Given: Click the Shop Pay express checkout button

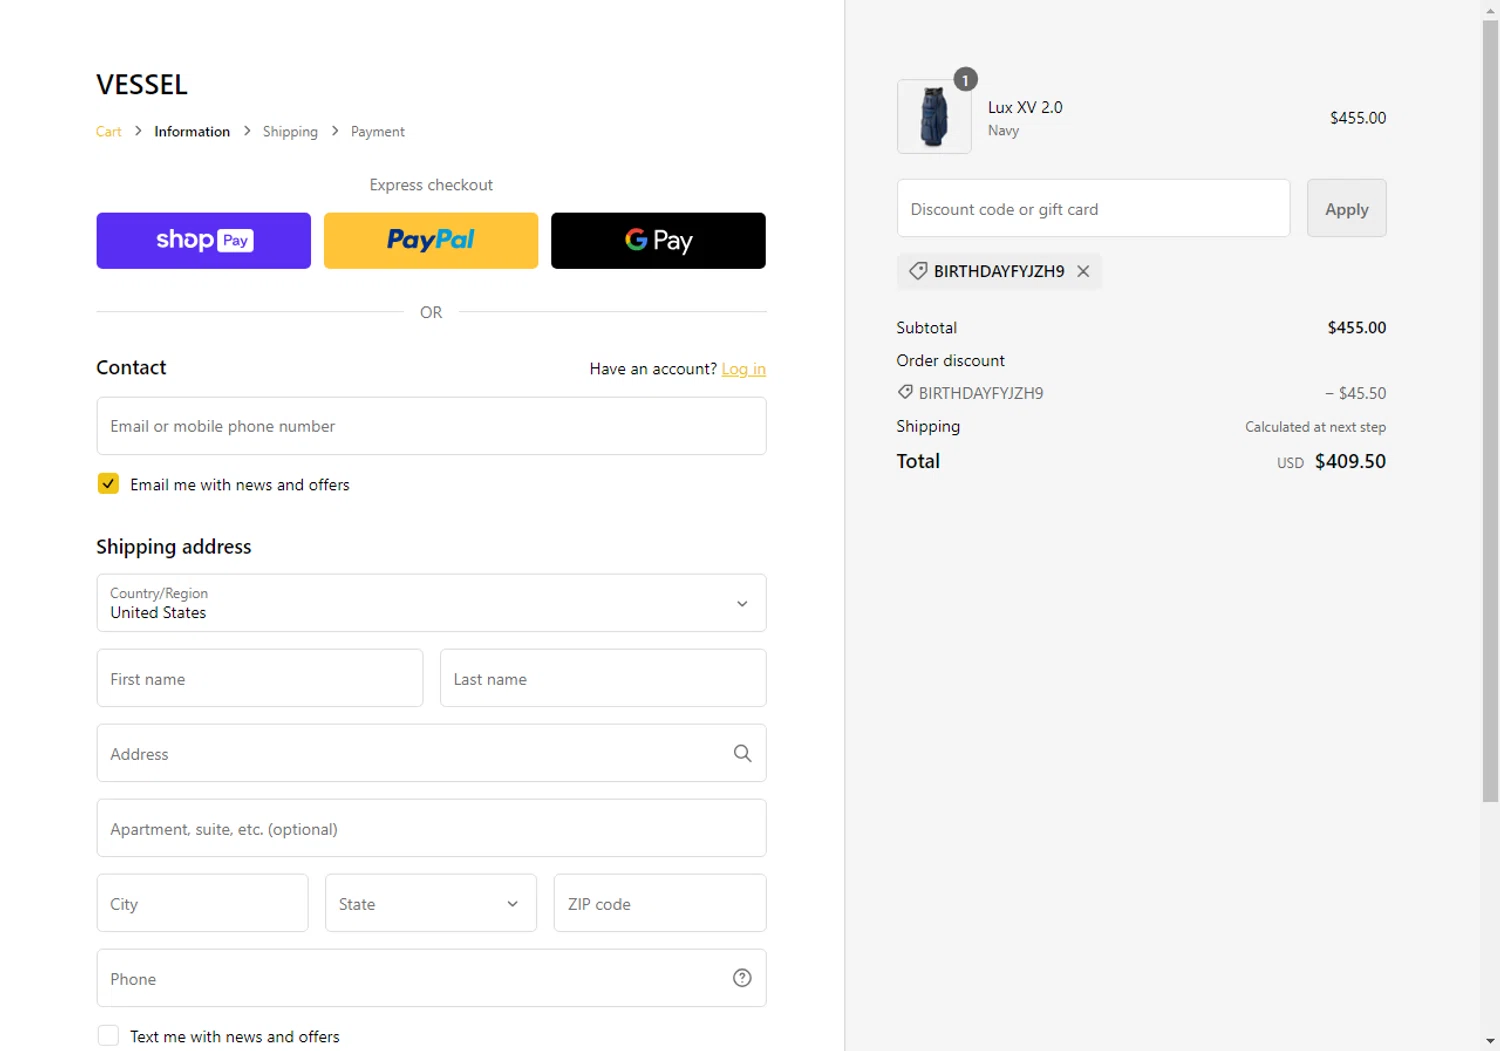Looking at the screenshot, I should point(203,240).
